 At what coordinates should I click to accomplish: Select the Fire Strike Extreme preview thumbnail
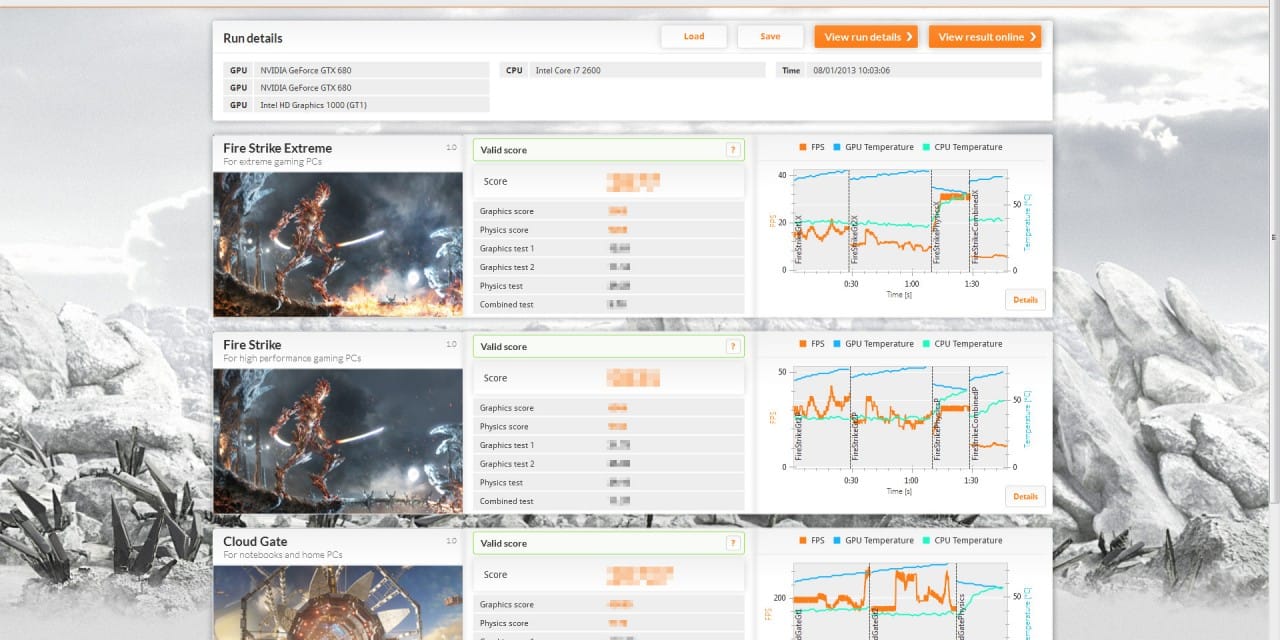tap(338, 243)
